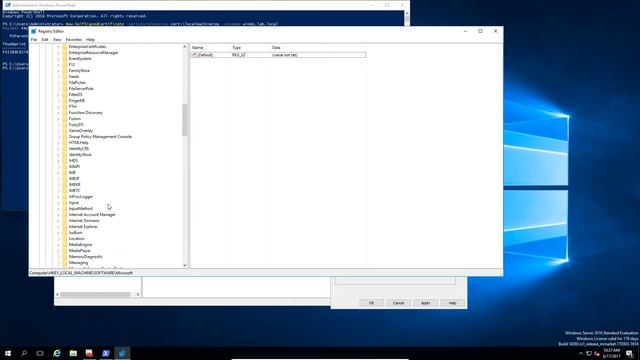The image size is (640, 360).
Task: Click the MemoryDiagnostic folder icon
Action: (64, 256)
